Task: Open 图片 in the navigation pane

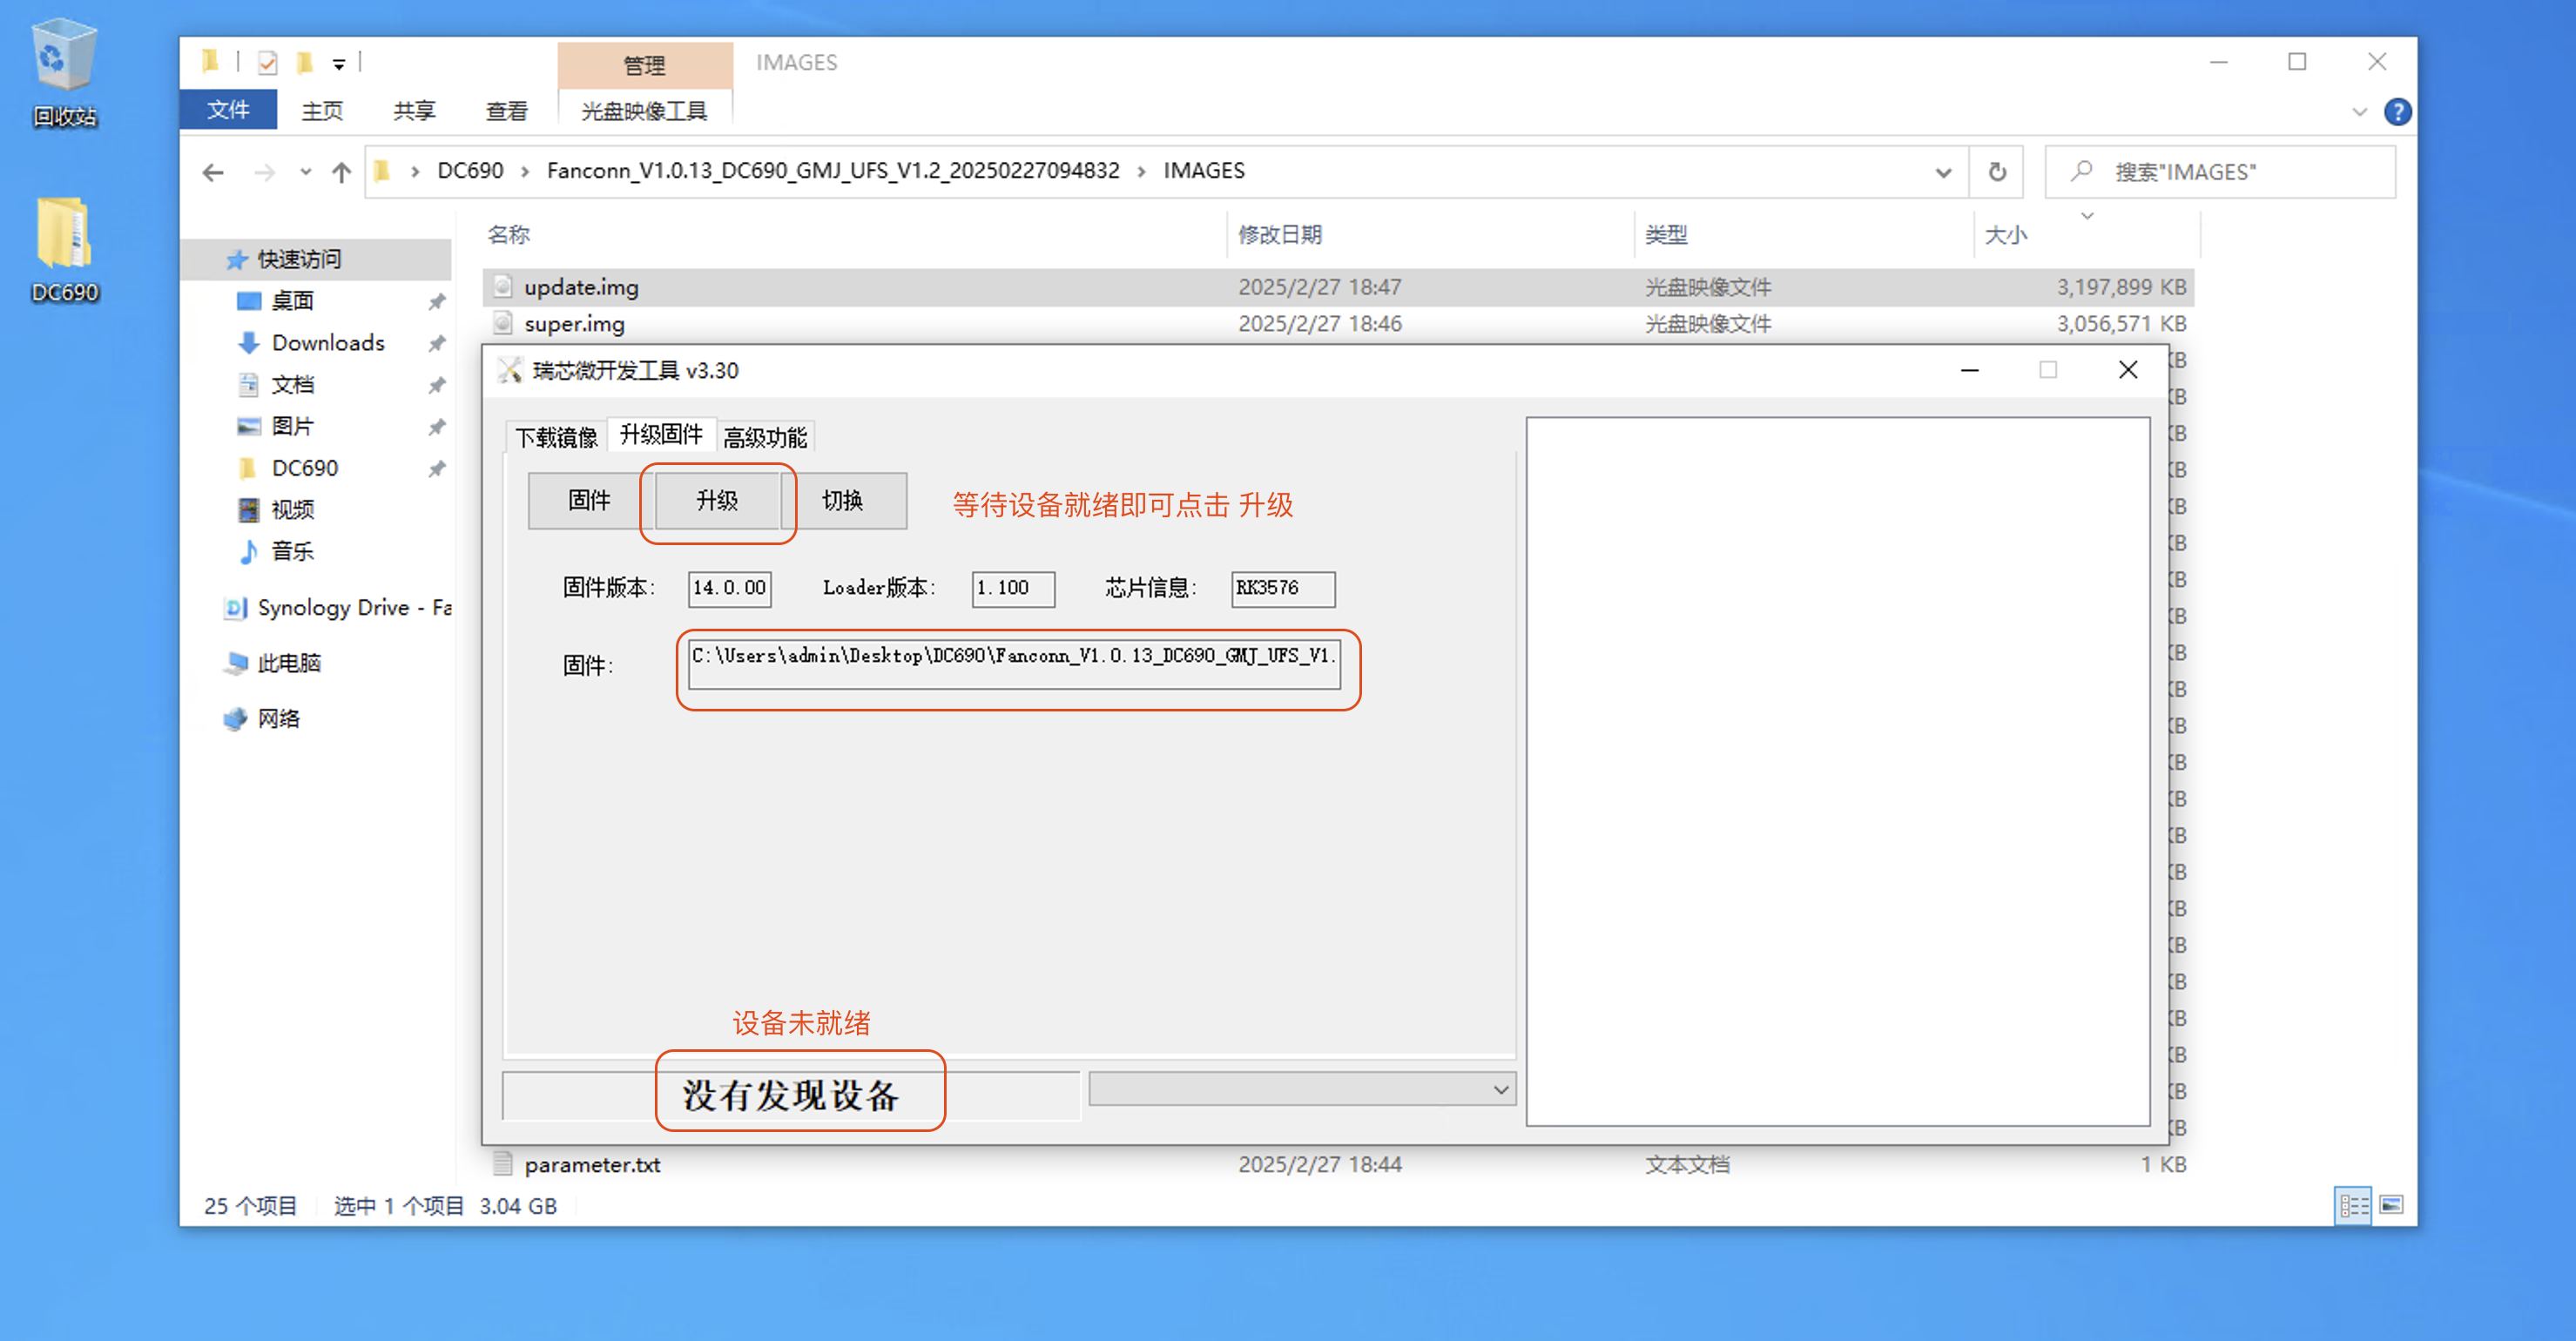Action: coord(292,427)
